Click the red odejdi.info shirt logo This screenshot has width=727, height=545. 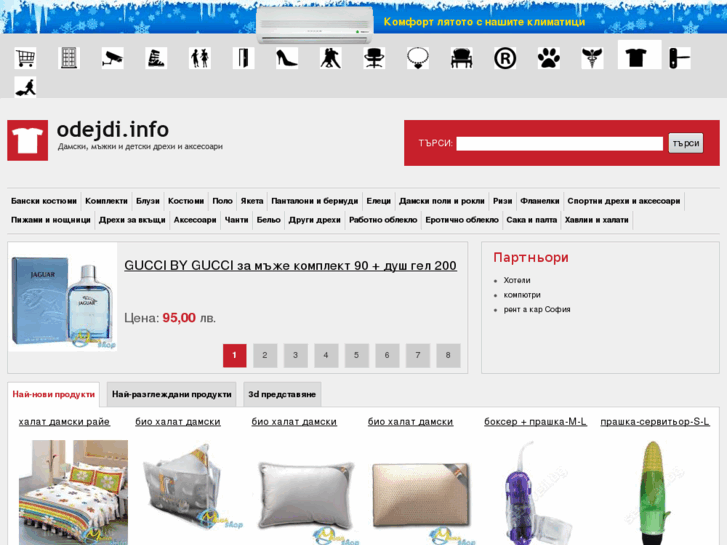point(27,140)
